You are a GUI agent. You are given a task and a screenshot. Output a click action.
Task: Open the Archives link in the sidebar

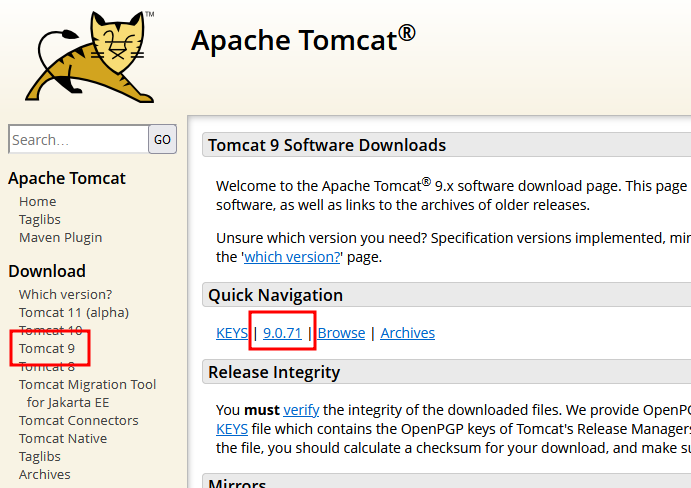tap(45, 475)
